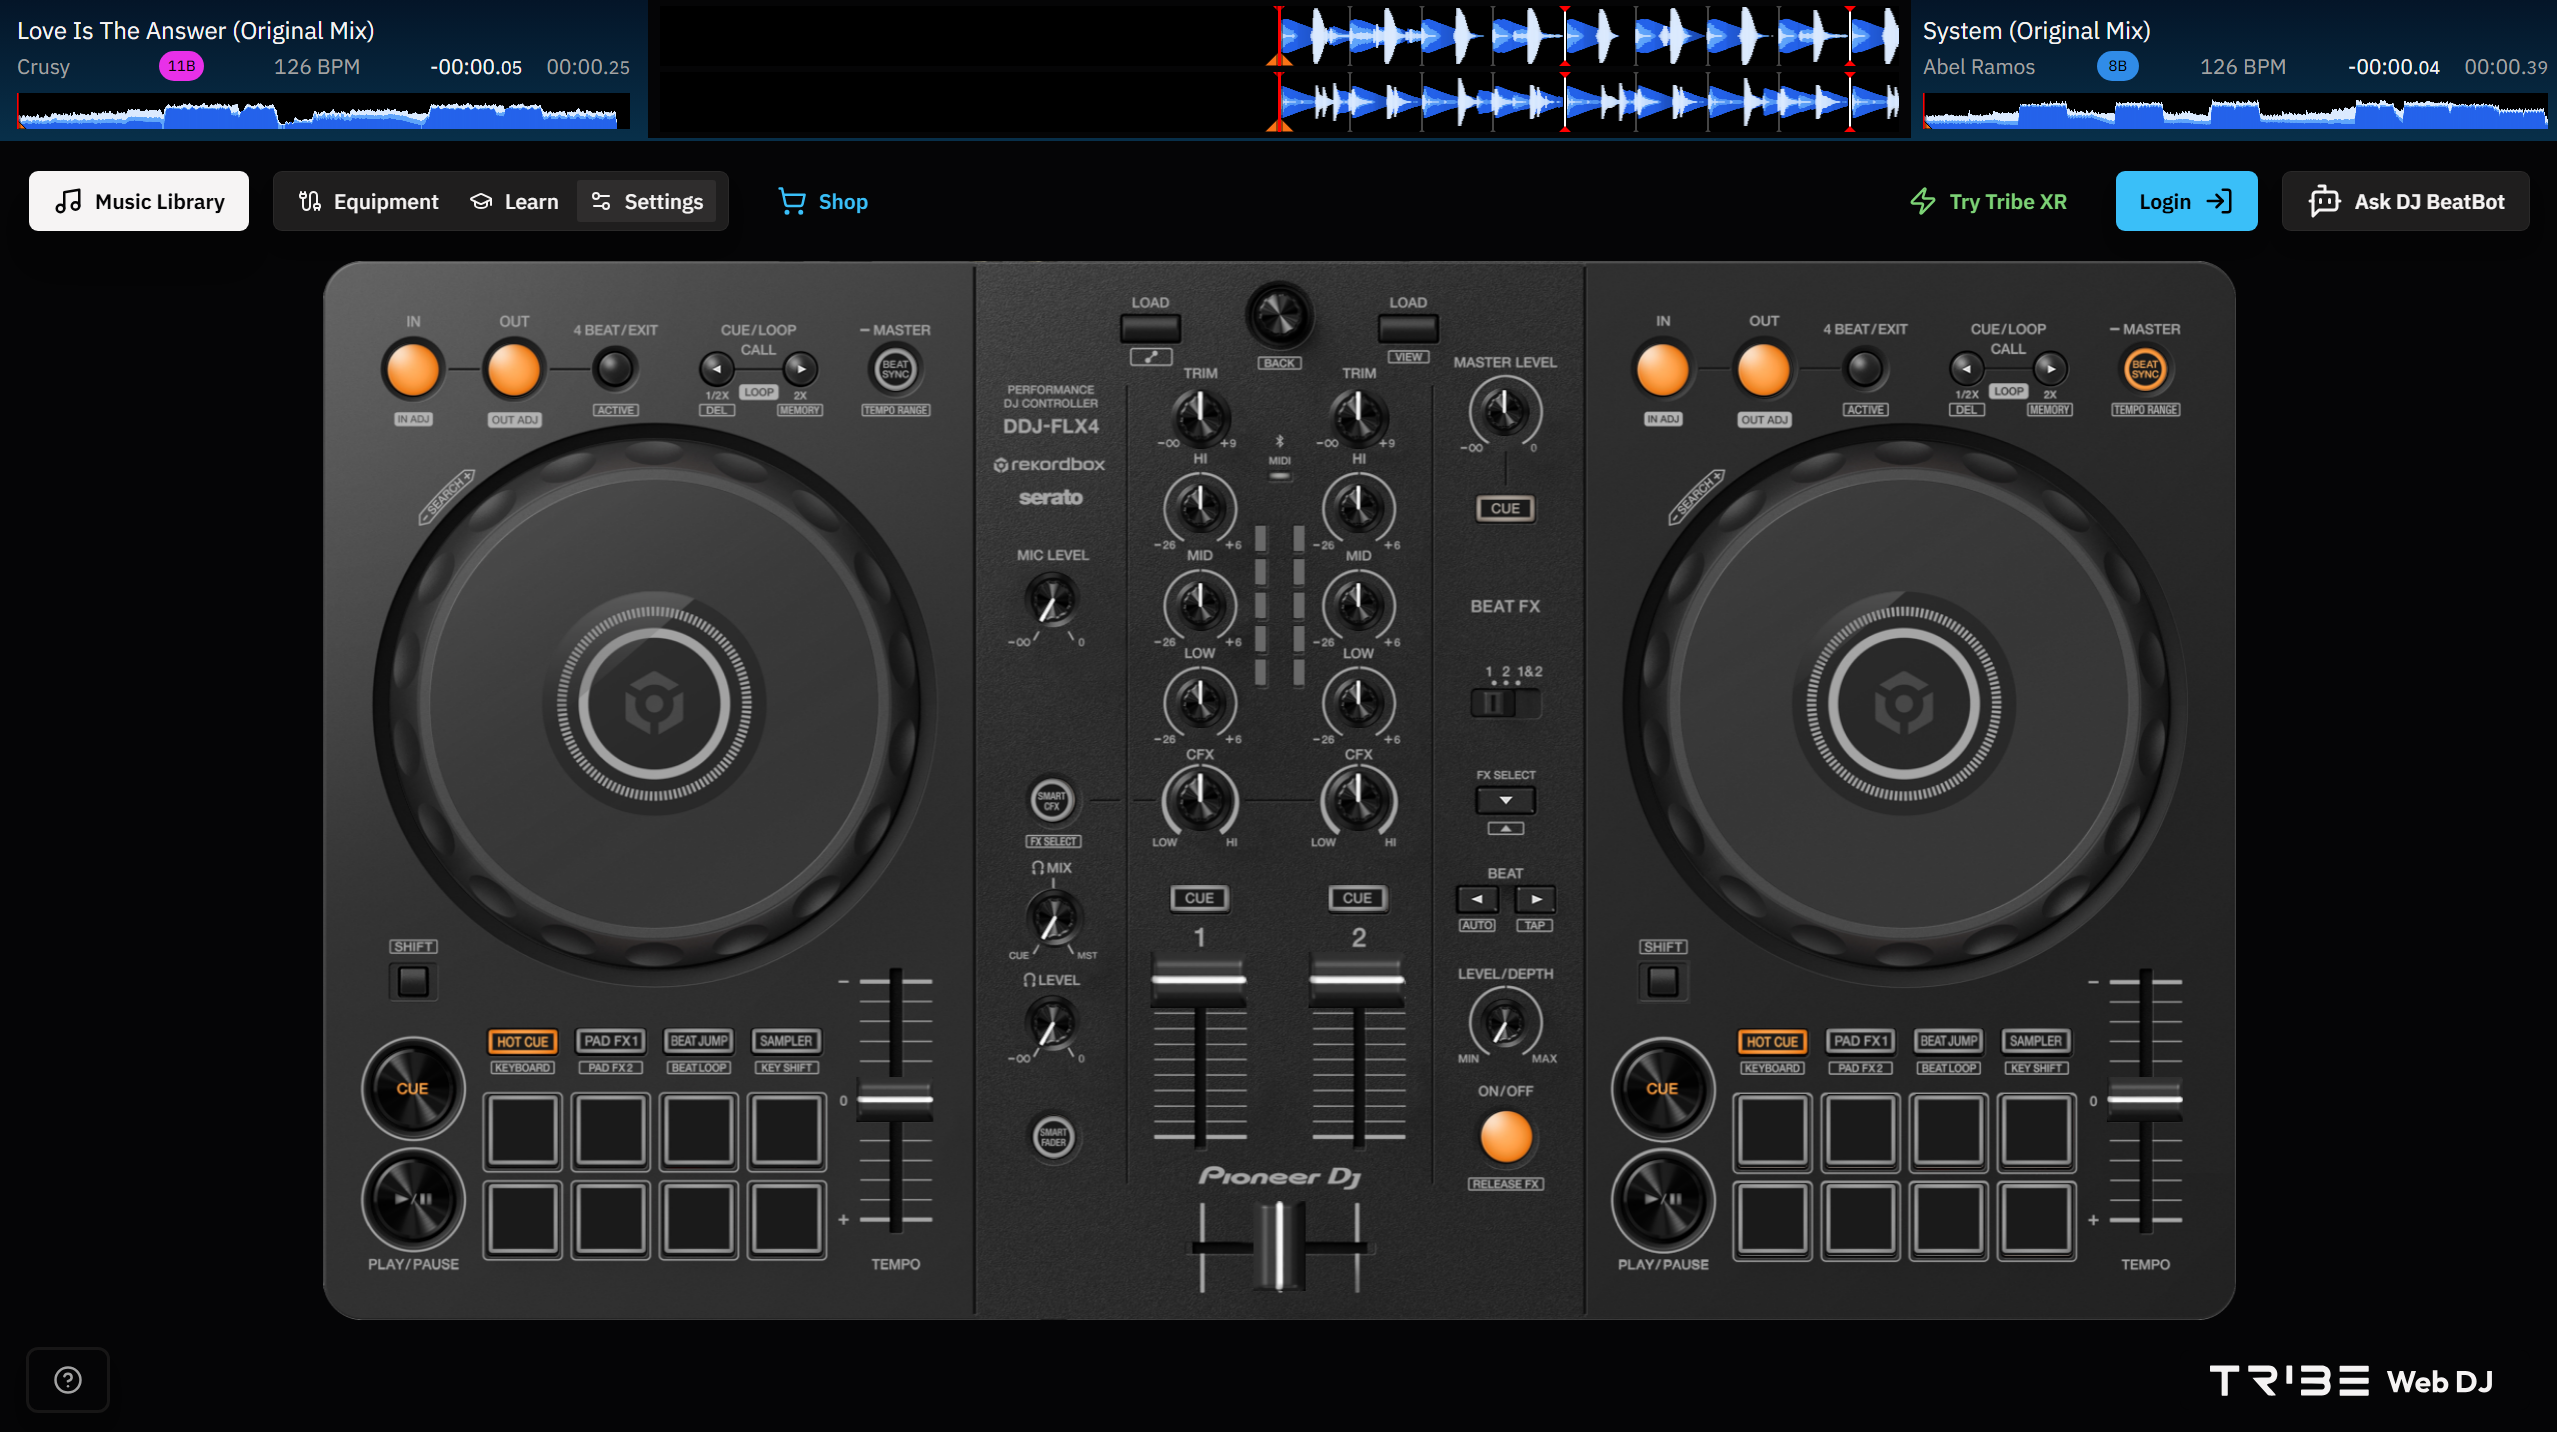
Task: Halve loop with left deck 1/2X button
Action: pyautogui.click(x=716, y=369)
